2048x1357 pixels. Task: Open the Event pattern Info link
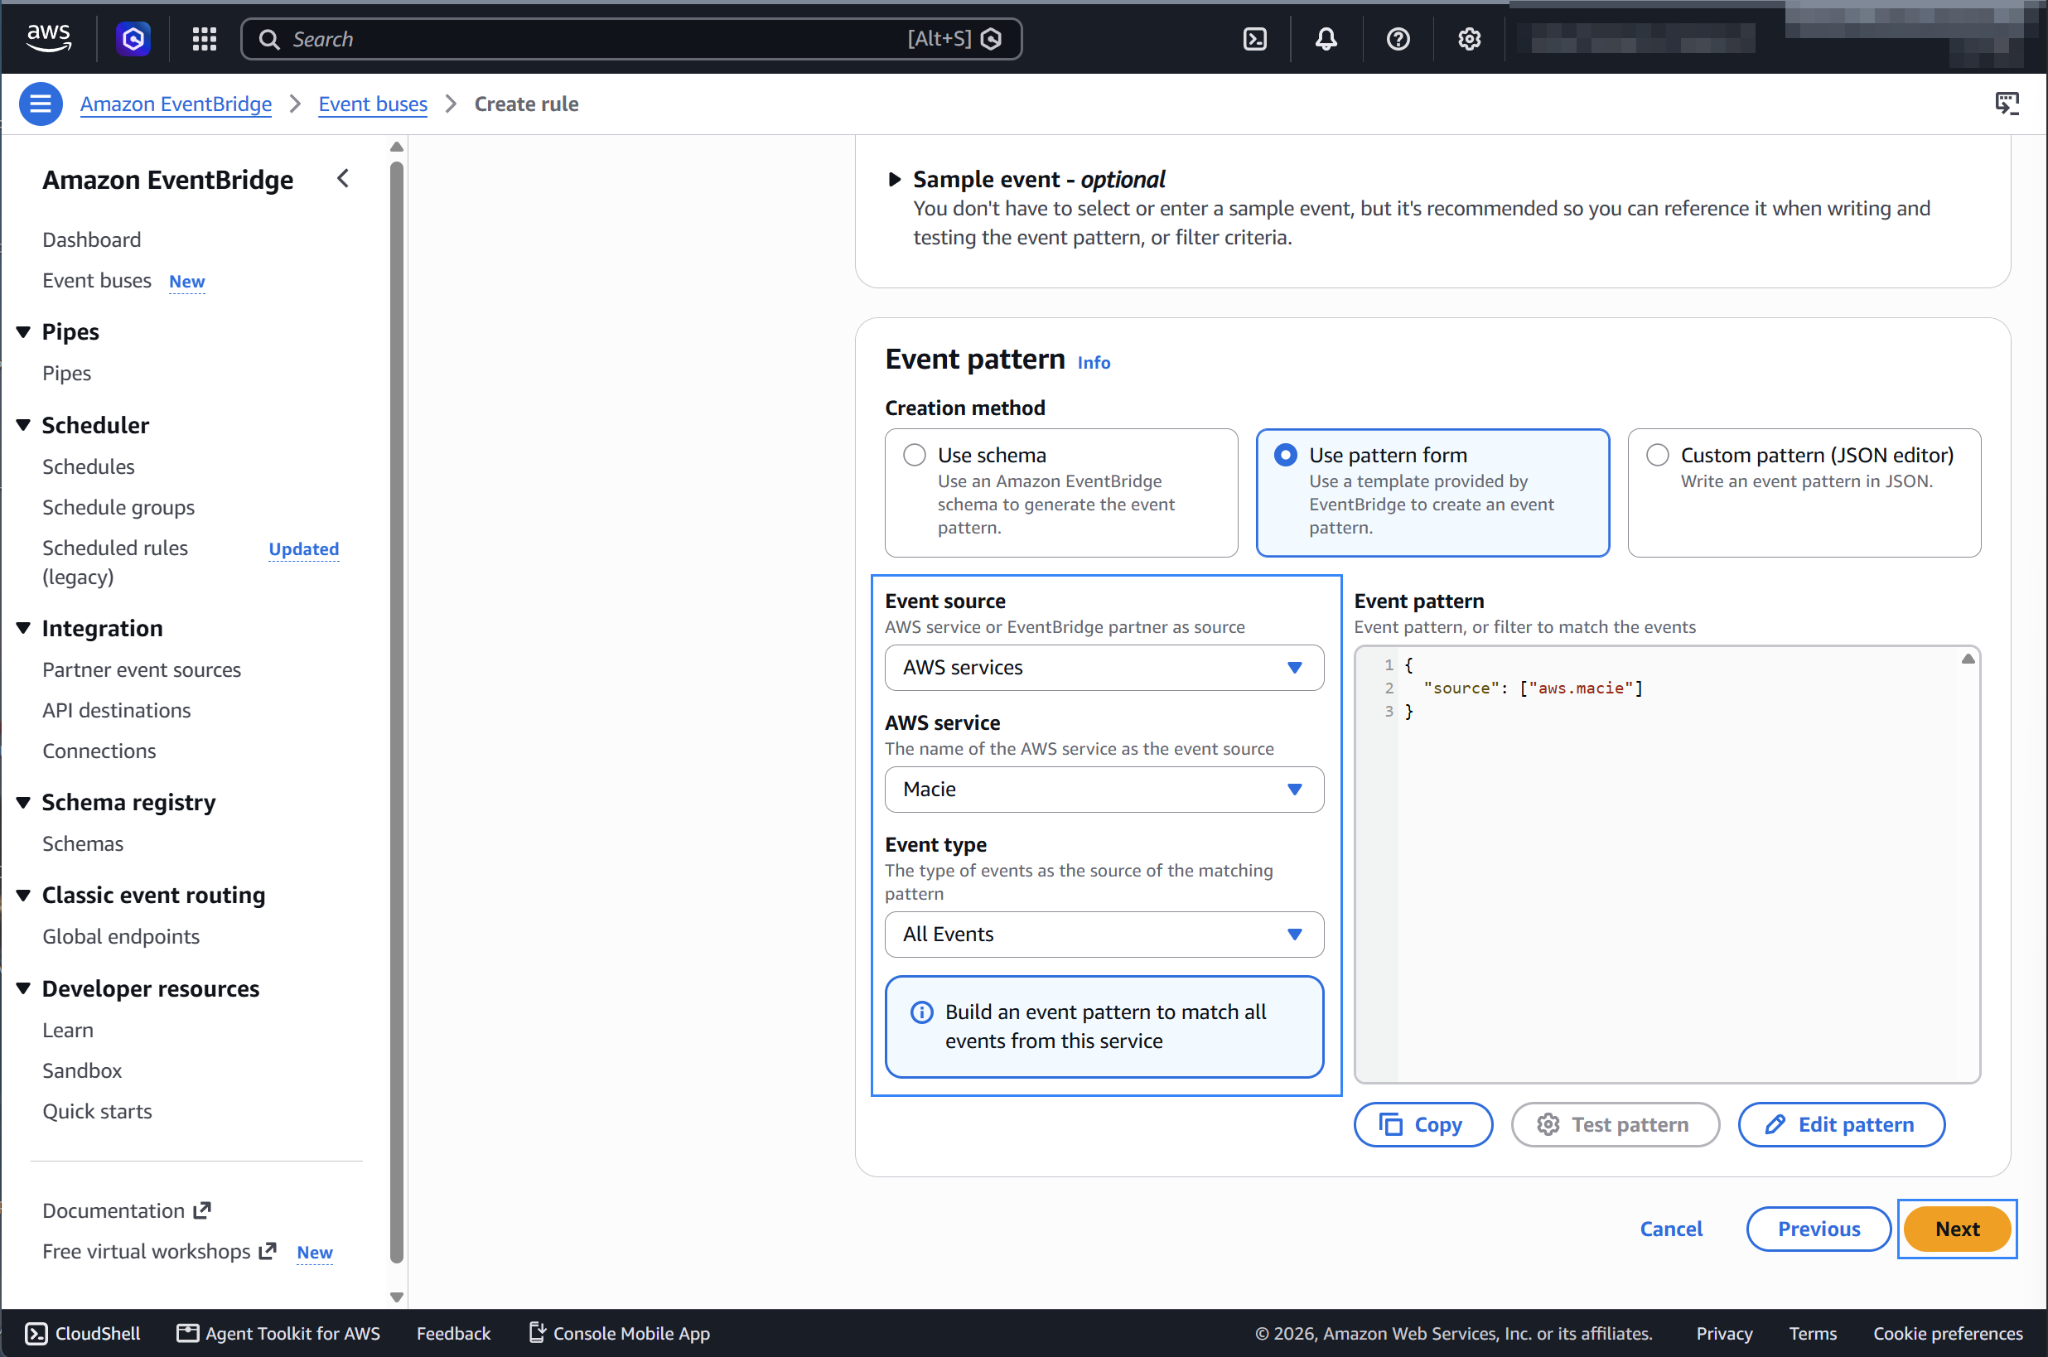[1094, 362]
